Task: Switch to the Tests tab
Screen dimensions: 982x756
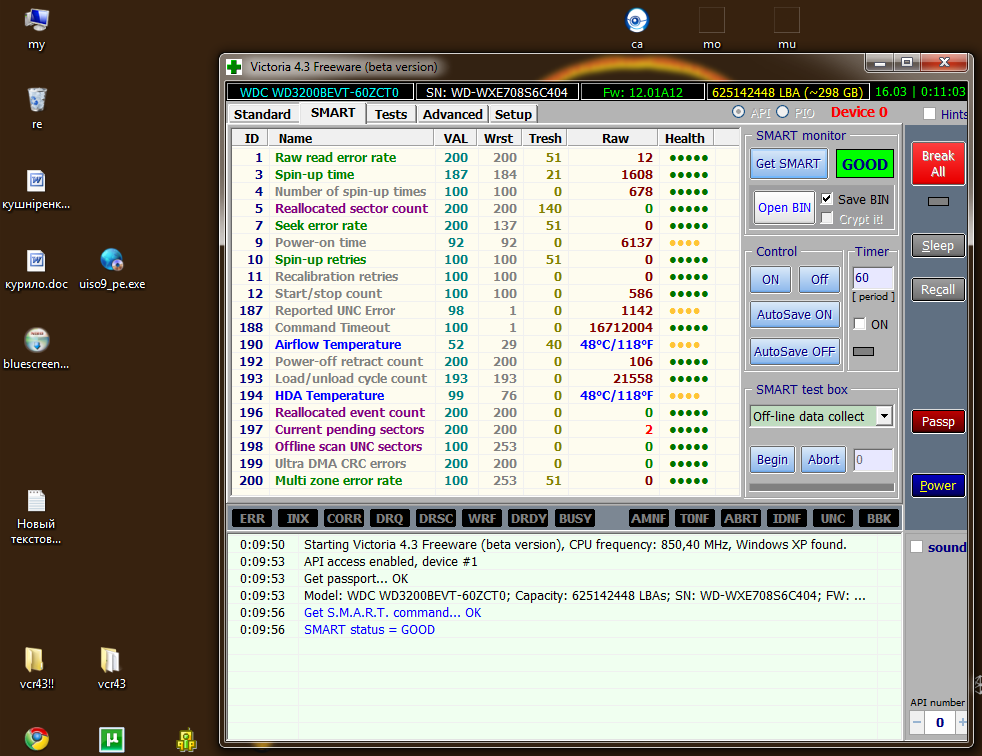Action: (390, 114)
